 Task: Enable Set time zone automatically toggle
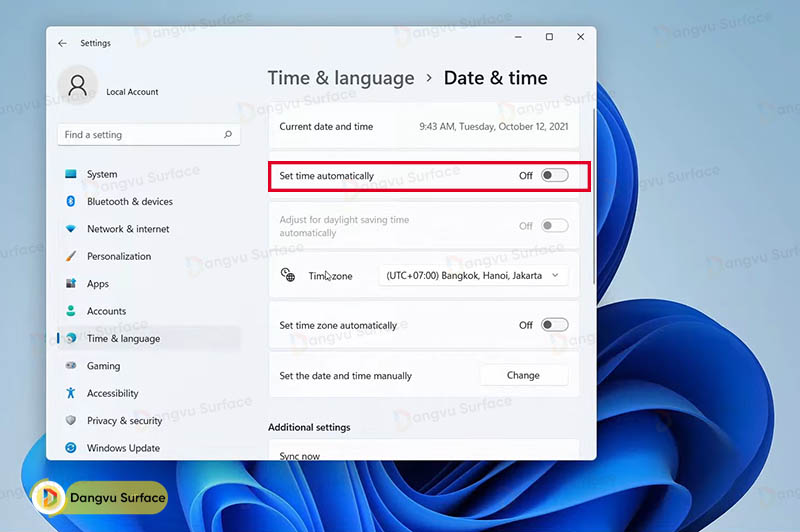click(x=555, y=325)
